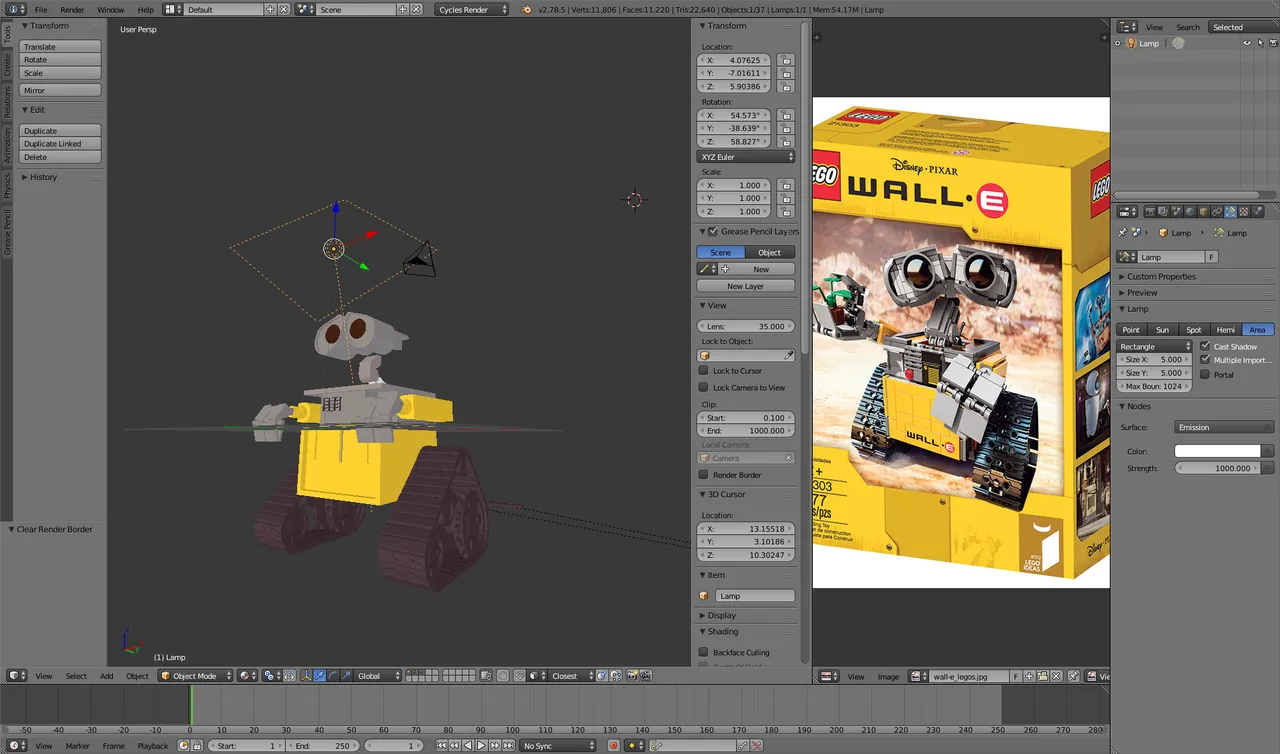Image resolution: width=1280 pixels, height=754 pixels.
Task: Enable Lock to Cursor checkbox
Action: tap(703, 371)
